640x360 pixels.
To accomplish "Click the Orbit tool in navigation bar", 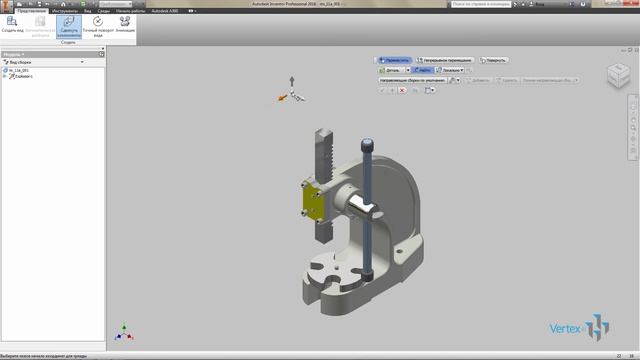I will tap(633, 139).
